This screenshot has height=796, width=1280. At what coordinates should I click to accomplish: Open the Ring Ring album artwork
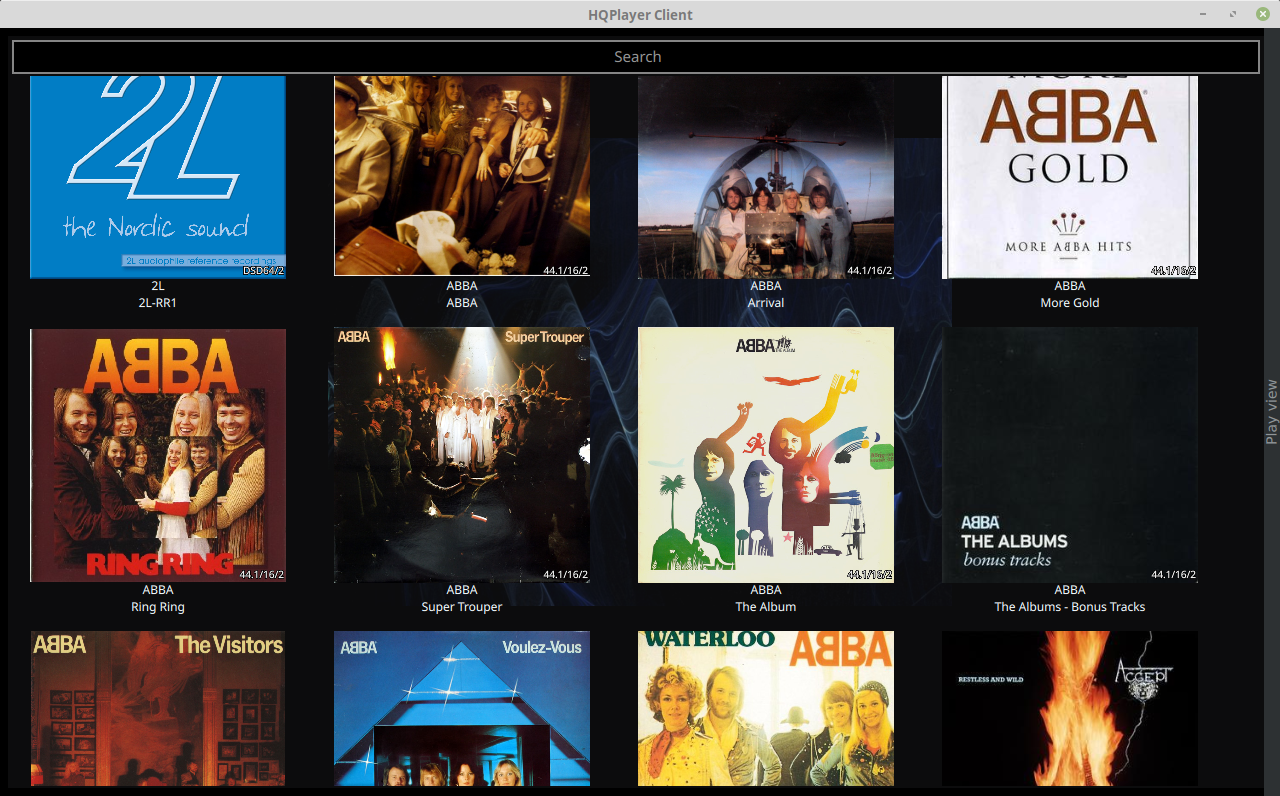point(158,455)
